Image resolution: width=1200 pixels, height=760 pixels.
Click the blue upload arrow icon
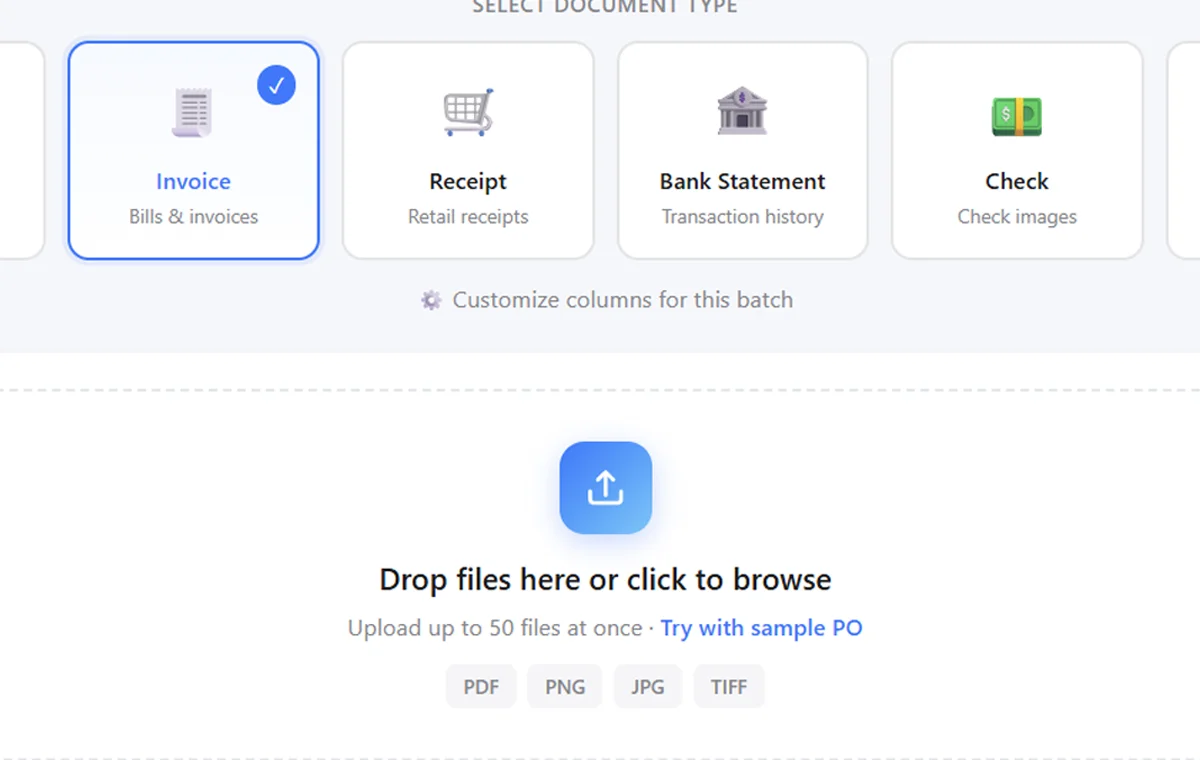pyautogui.click(x=606, y=488)
